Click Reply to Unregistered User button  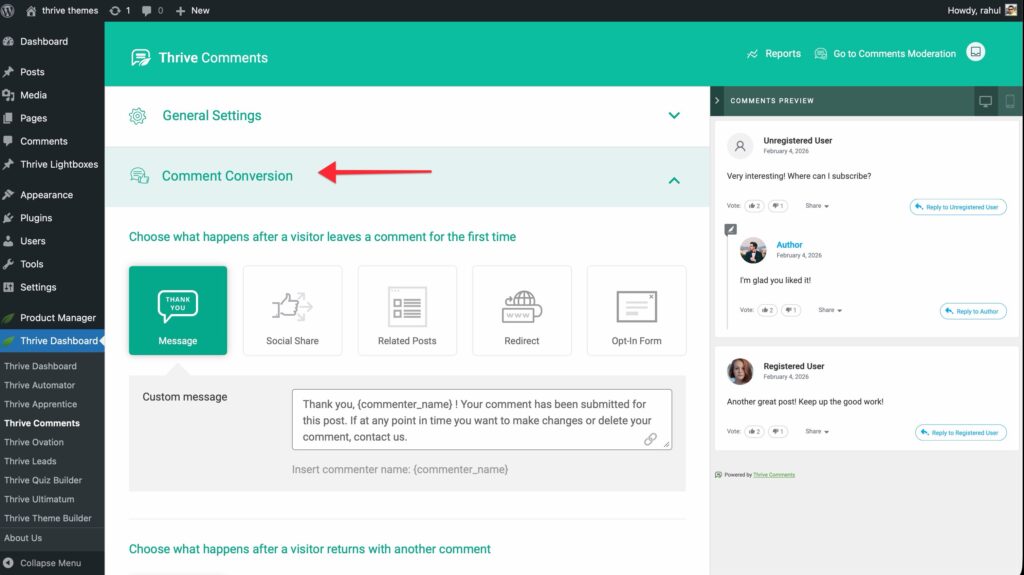[958, 207]
